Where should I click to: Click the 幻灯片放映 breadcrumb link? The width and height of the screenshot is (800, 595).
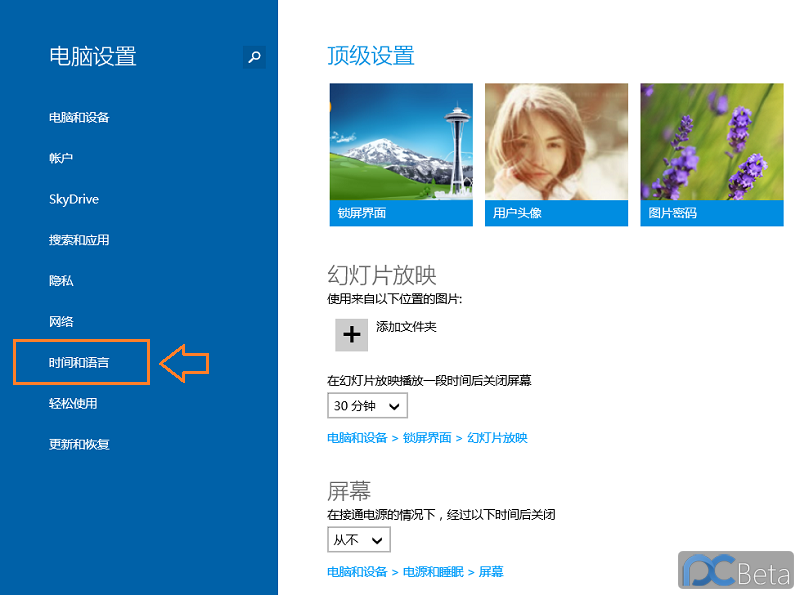click(x=497, y=438)
